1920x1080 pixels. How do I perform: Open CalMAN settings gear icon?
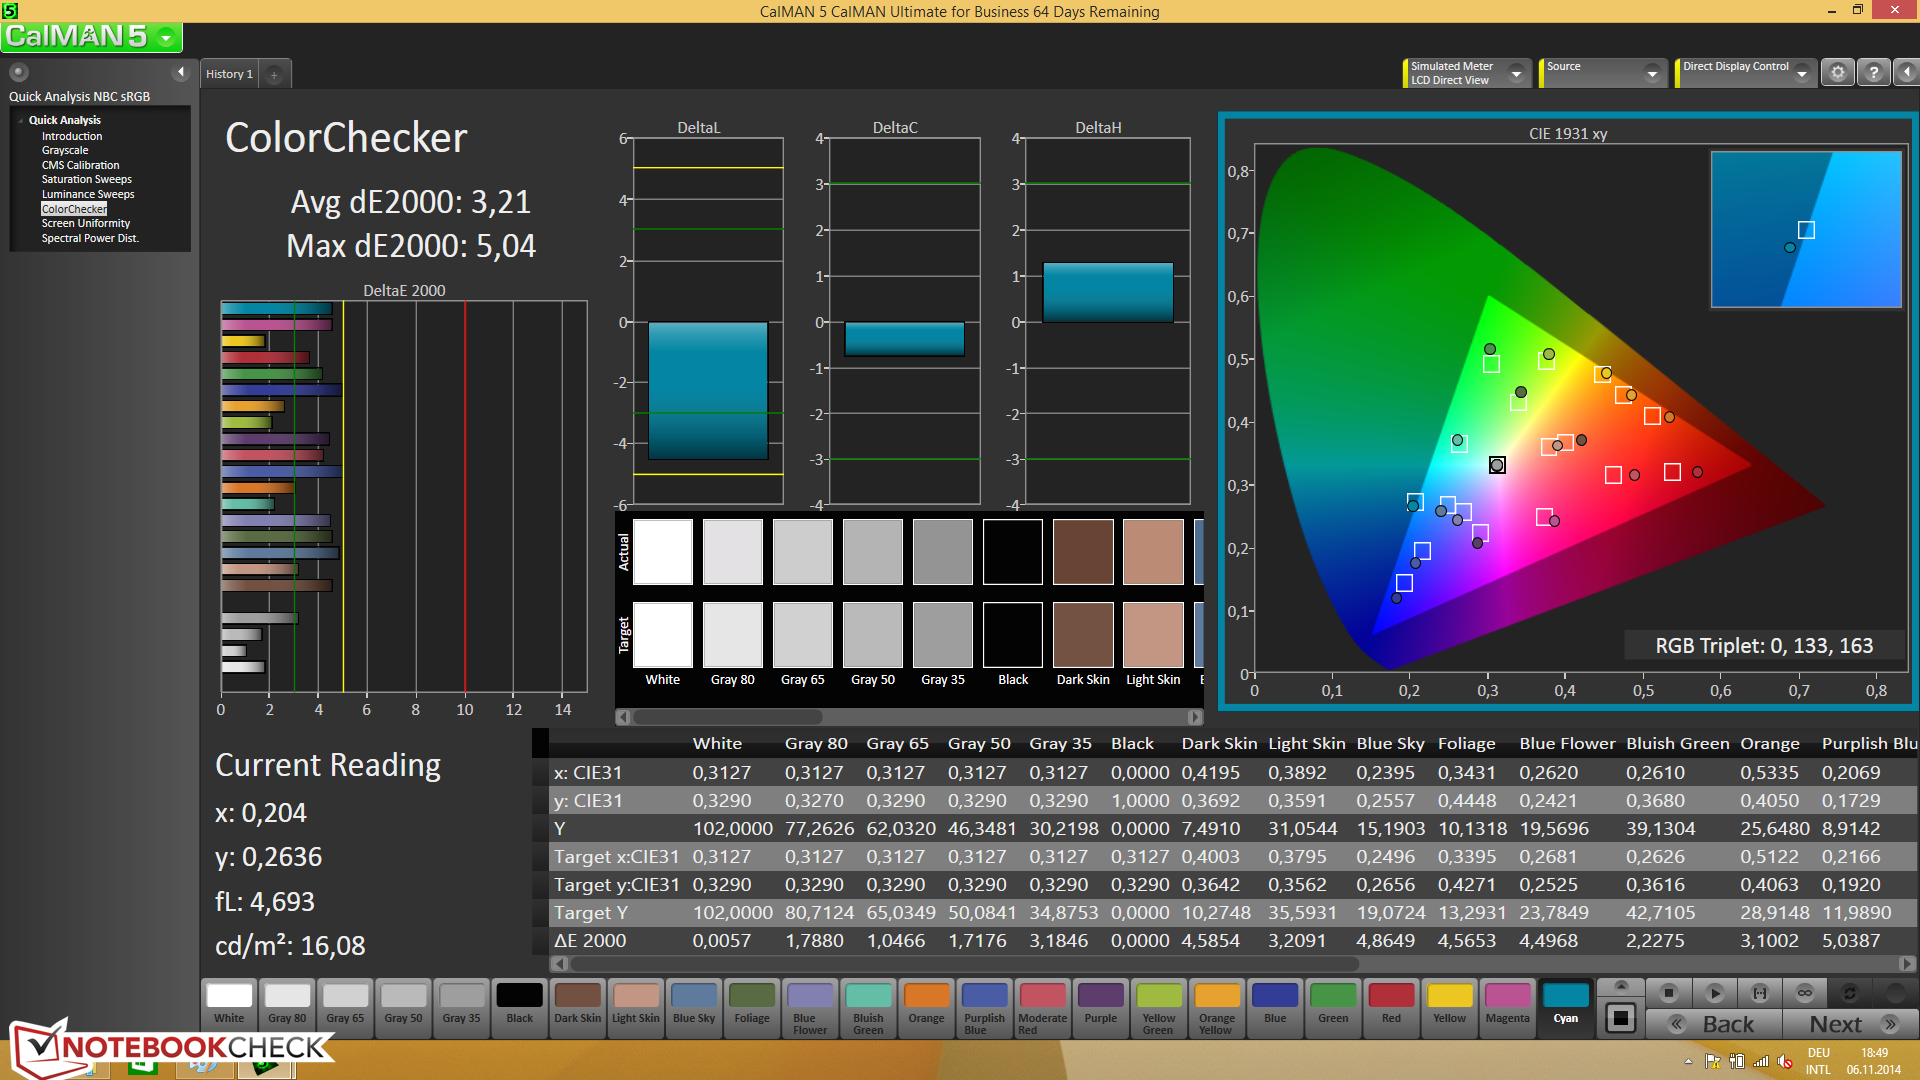1838,73
